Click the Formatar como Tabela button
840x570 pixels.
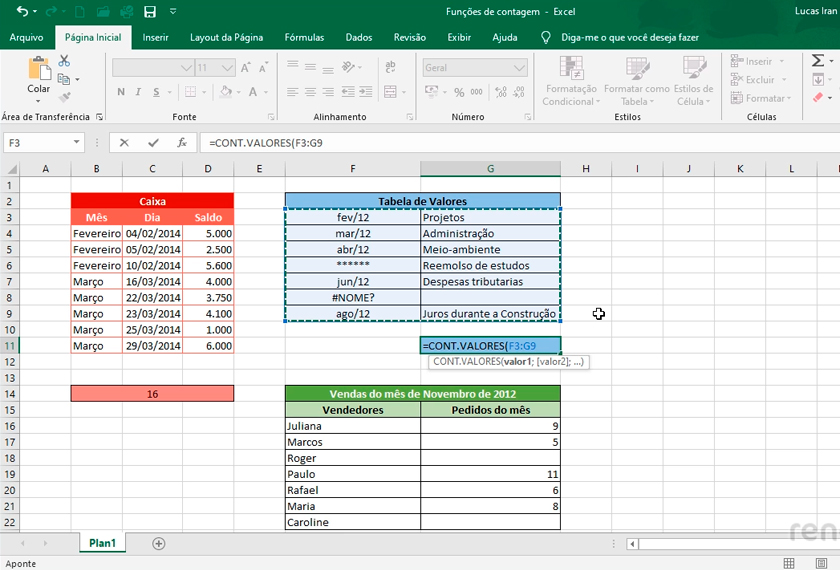(x=634, y=81)
